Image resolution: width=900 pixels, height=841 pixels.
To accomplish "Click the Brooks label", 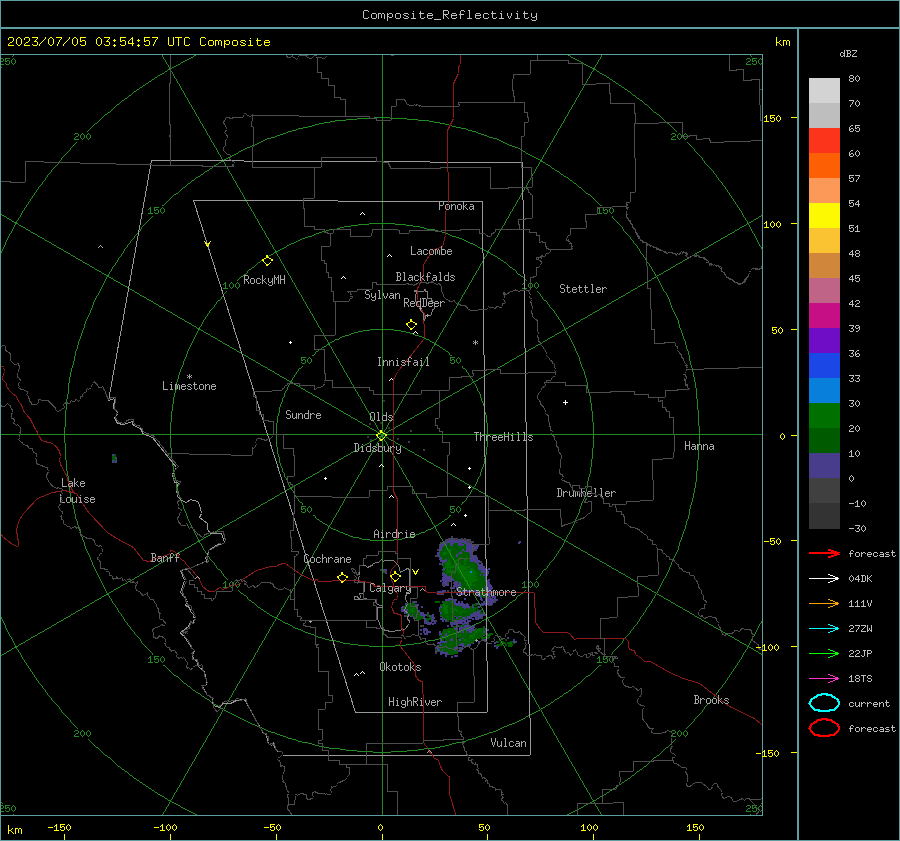I will click(711, 700).
